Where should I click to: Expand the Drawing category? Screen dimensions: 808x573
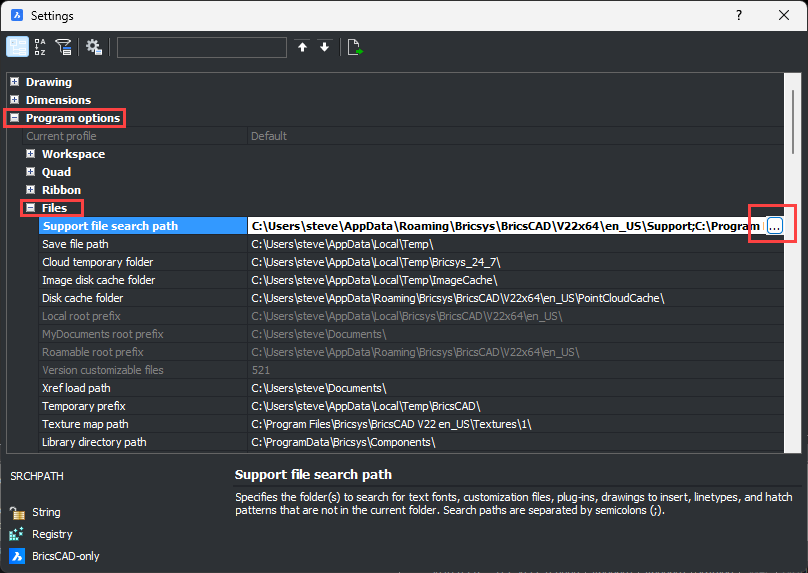point(15,82)
